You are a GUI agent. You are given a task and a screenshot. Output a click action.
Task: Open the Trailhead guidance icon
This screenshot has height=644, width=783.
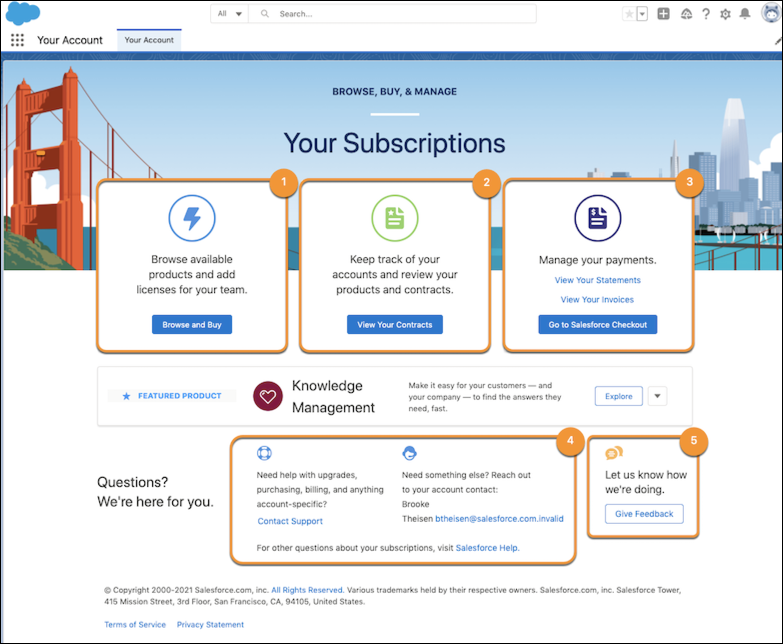687,14
